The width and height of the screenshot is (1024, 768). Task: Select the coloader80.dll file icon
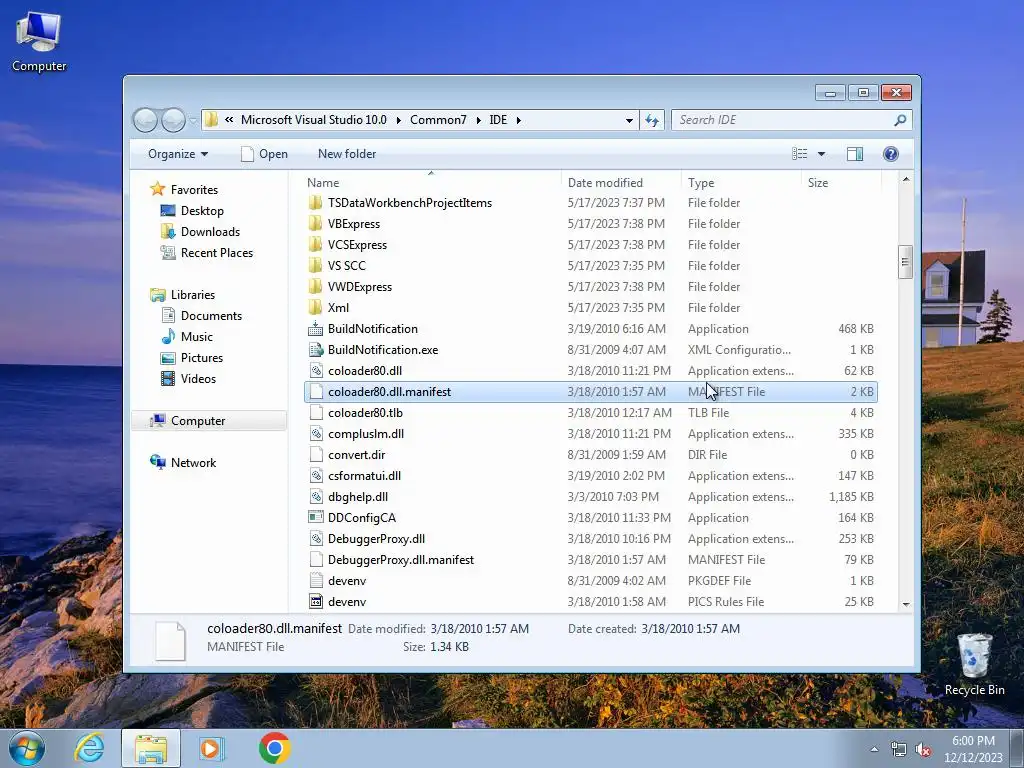tap(315, 371)
